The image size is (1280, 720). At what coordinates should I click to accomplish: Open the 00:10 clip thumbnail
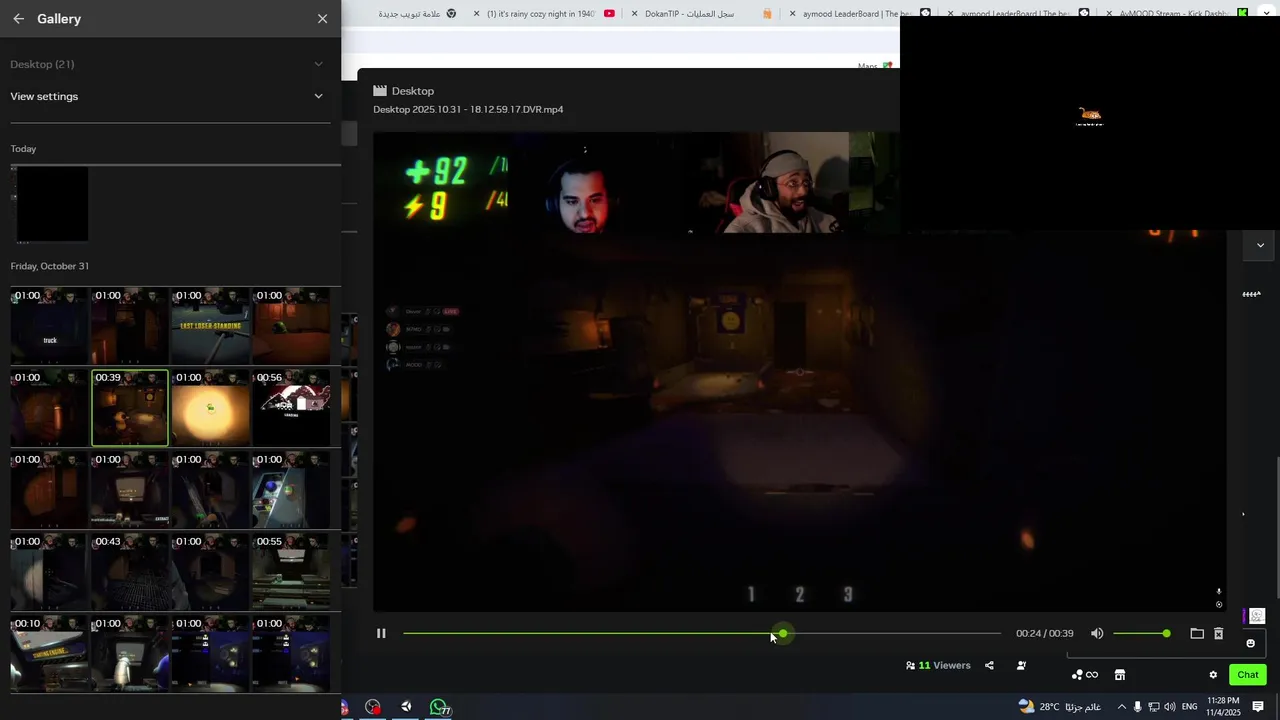point(49,654)
